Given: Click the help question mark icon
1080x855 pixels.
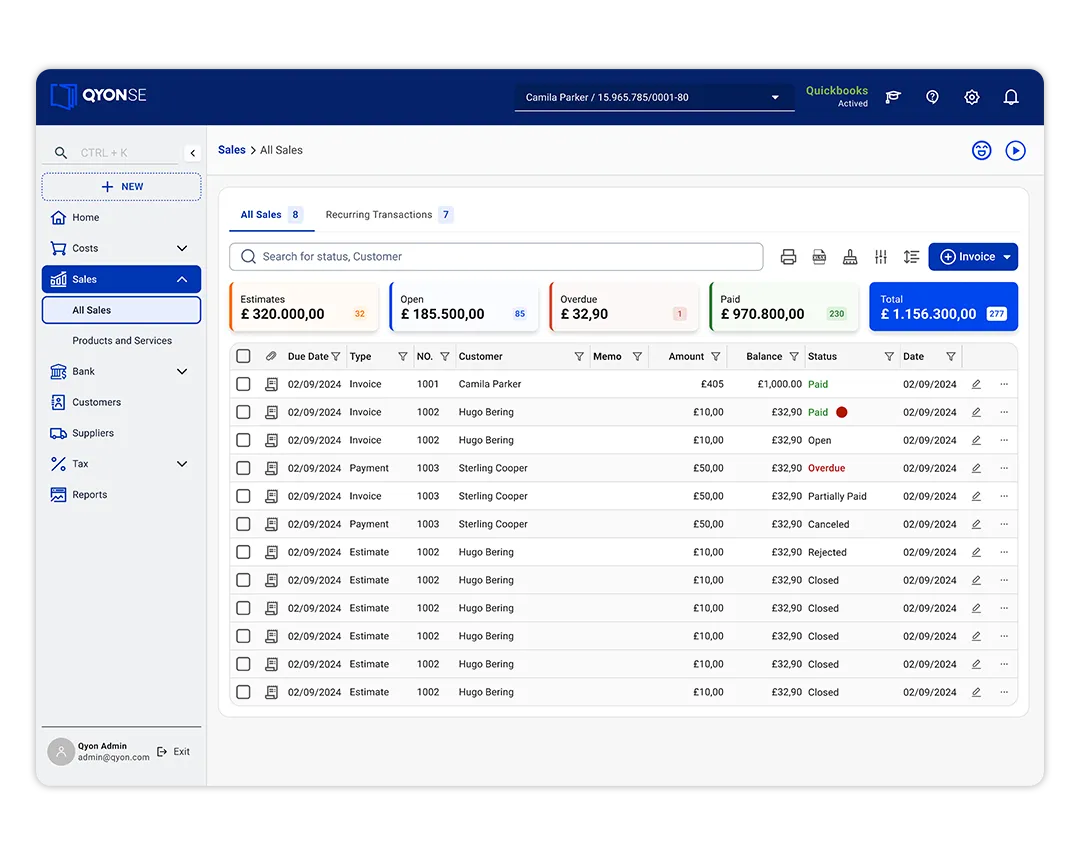Looking at the screenshot, I should click(932, 97).
